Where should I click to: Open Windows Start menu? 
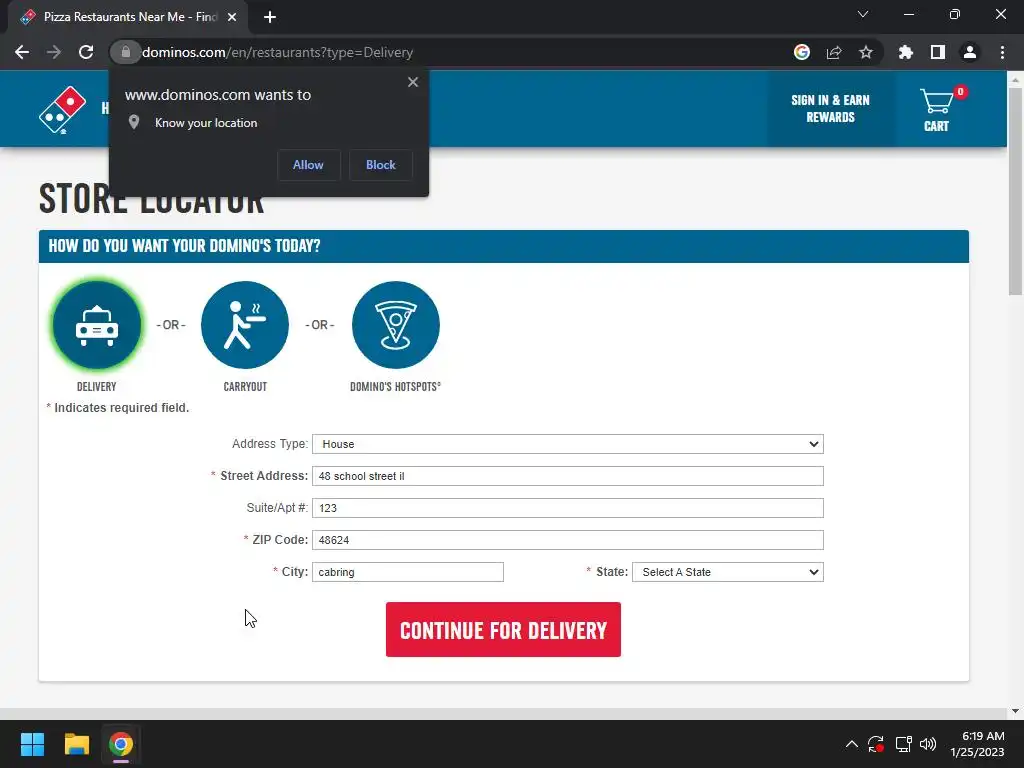pos(32,744)
